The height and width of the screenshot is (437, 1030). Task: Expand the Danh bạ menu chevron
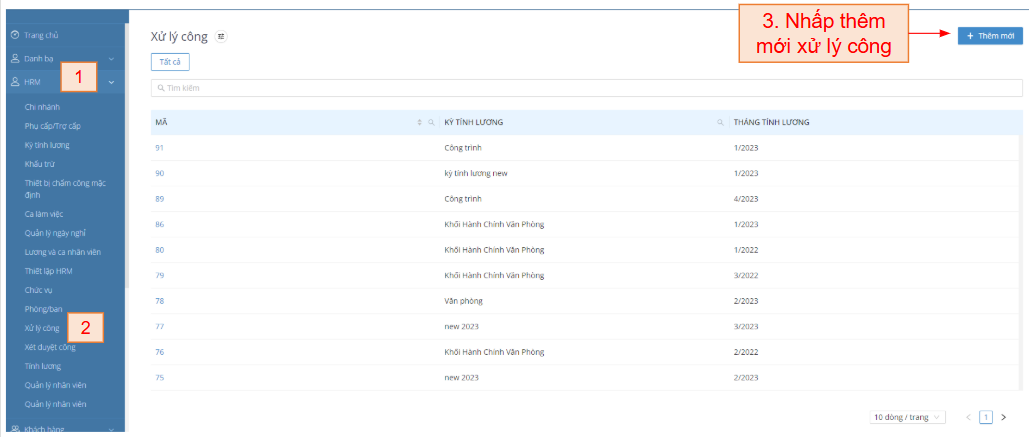coord(111,59)
